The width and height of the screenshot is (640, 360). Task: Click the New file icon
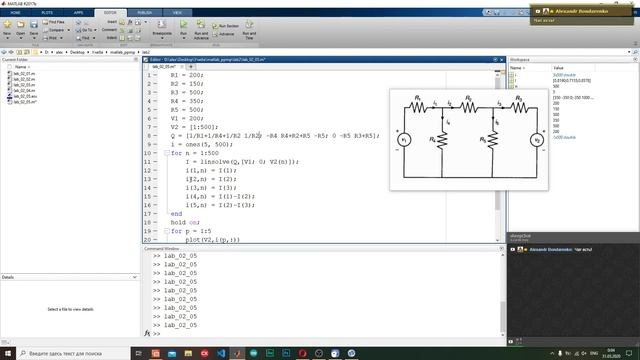[7, 25]
